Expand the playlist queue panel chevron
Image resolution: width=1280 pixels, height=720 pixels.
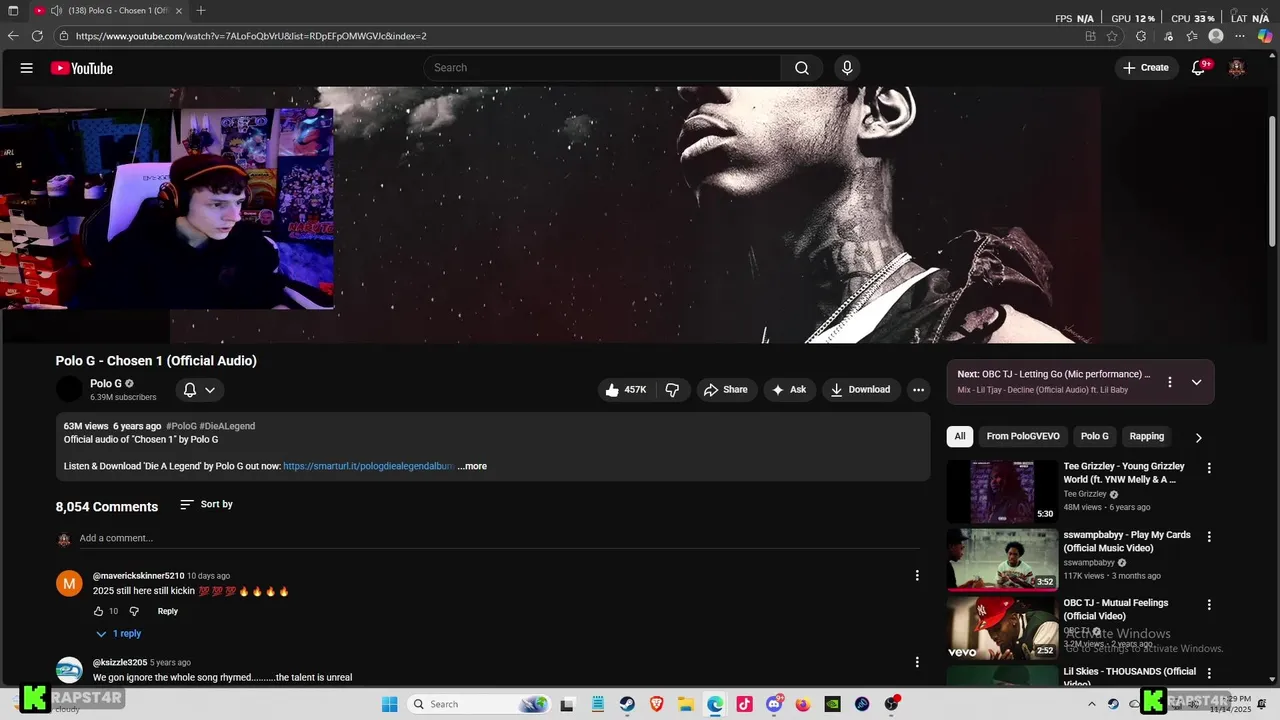(1196, 382)
